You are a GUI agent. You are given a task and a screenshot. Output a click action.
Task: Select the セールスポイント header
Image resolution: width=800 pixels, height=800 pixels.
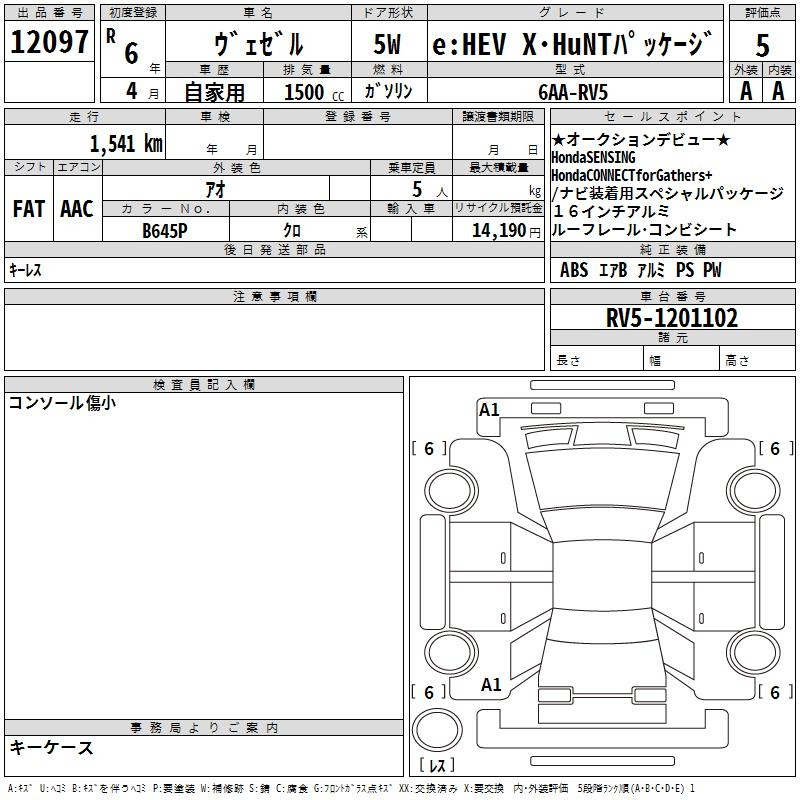(x=672, y=116)
